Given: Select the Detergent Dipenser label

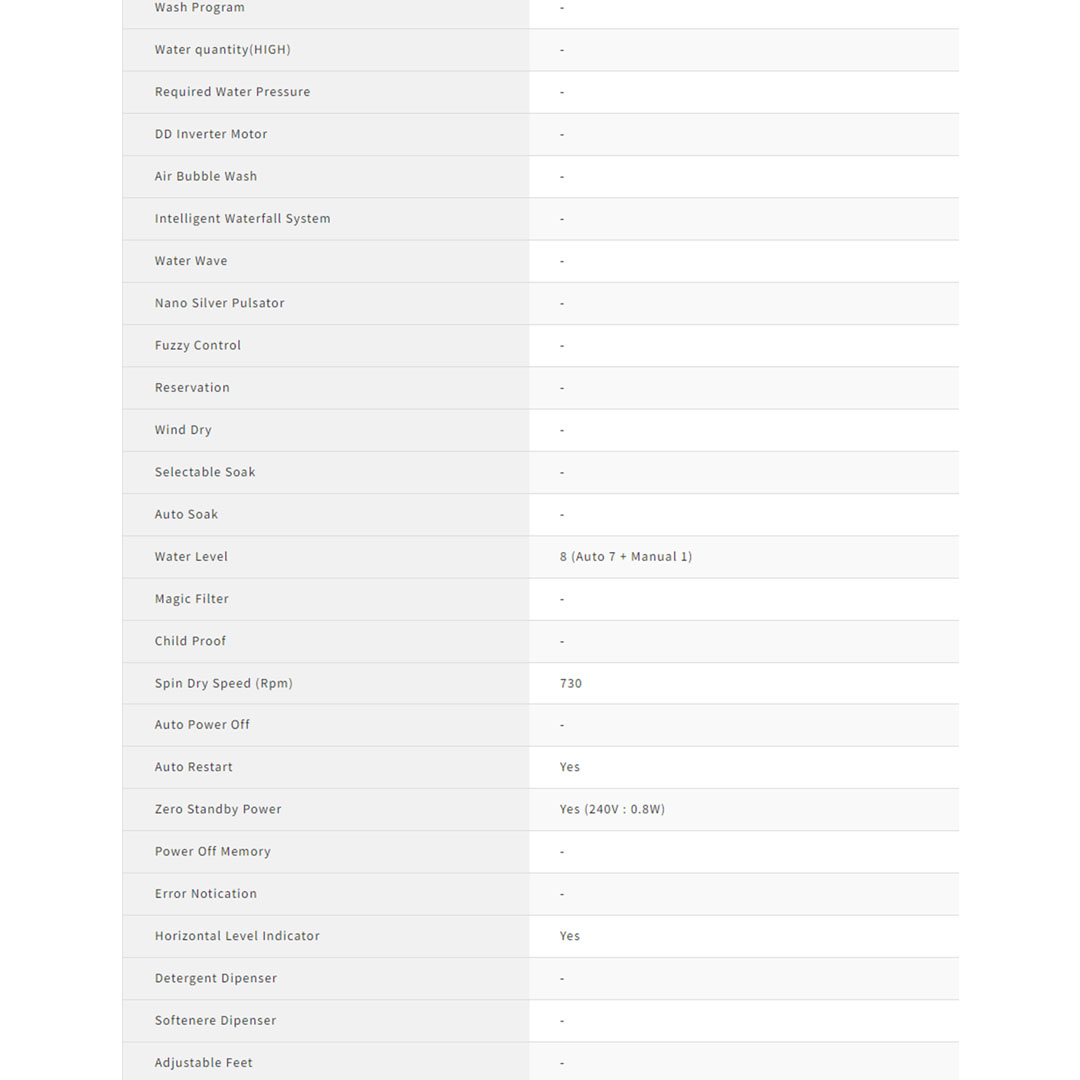Looking at the screenshot, I should tap(216, 979).
